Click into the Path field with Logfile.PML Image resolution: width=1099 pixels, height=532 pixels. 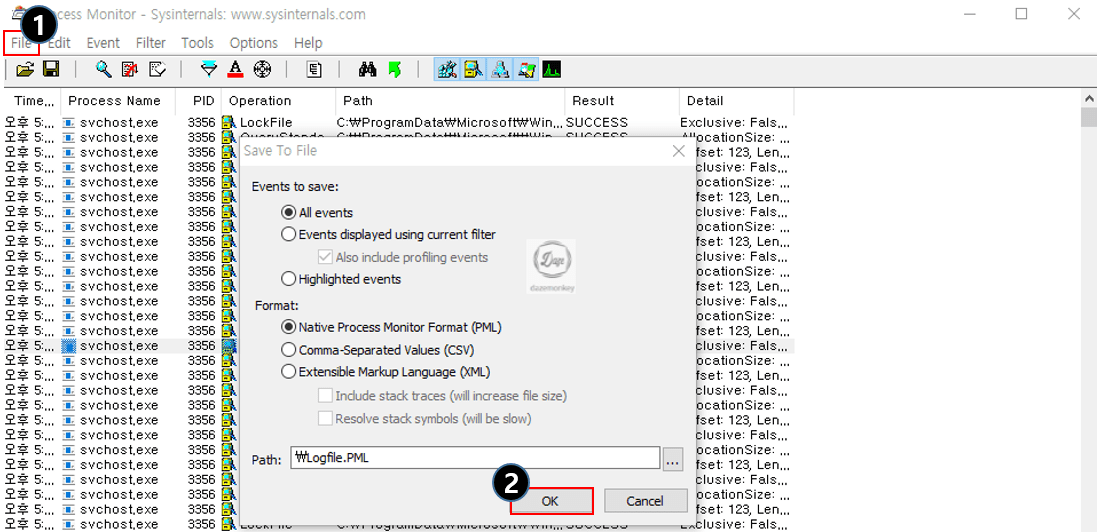tap(475, 459)
